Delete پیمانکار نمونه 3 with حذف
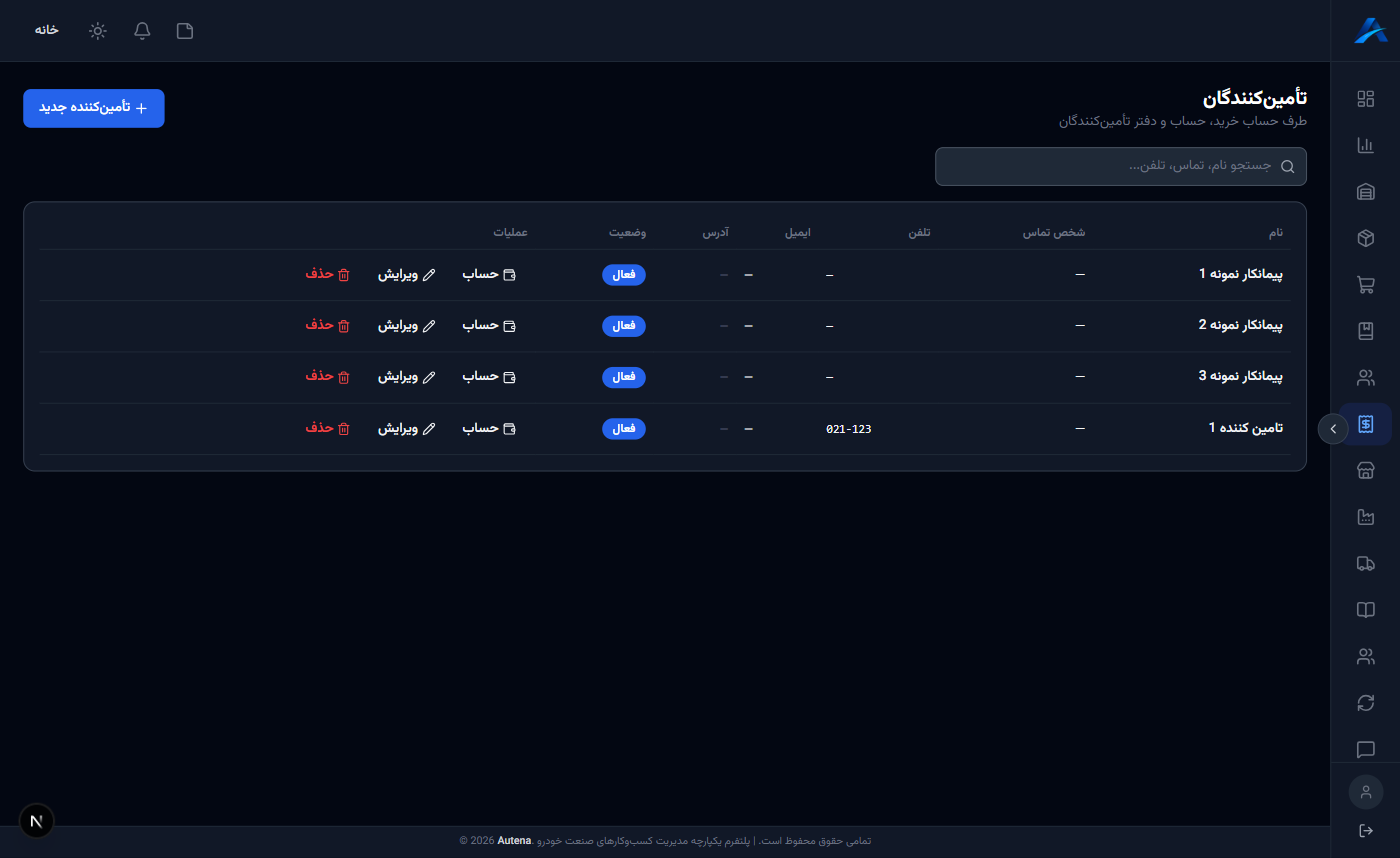This screenshot has width=1400, height=858. click(328, 377)
